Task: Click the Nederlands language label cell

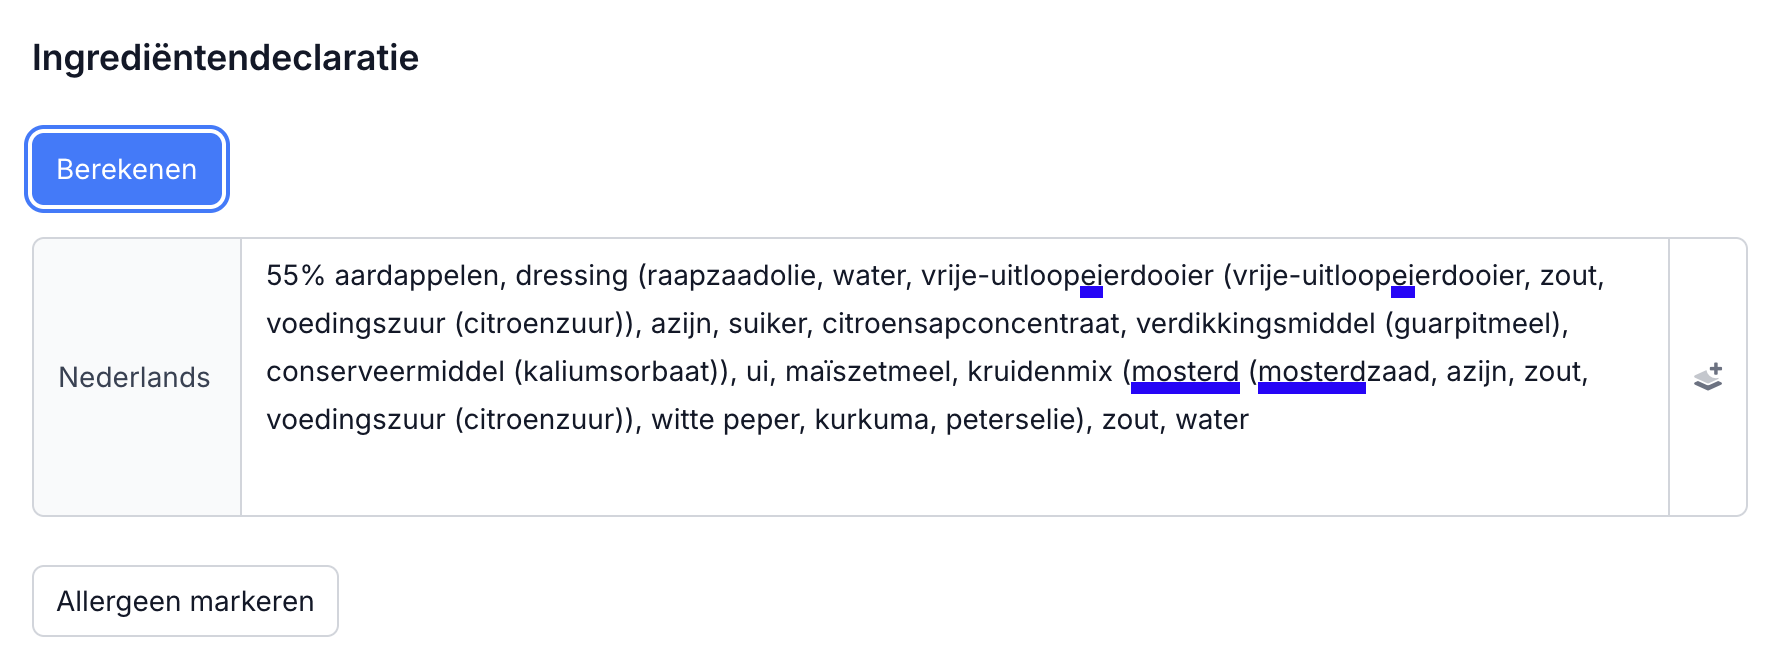Action: coord(133,377)
